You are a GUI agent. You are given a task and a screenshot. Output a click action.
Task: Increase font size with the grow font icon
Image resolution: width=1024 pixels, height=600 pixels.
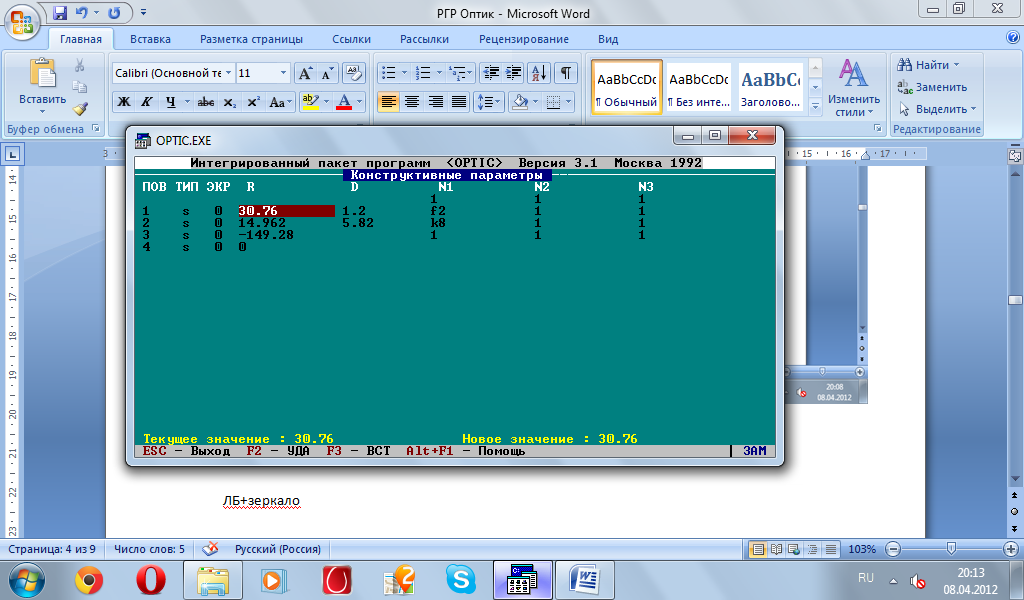[x=305, y=73]
